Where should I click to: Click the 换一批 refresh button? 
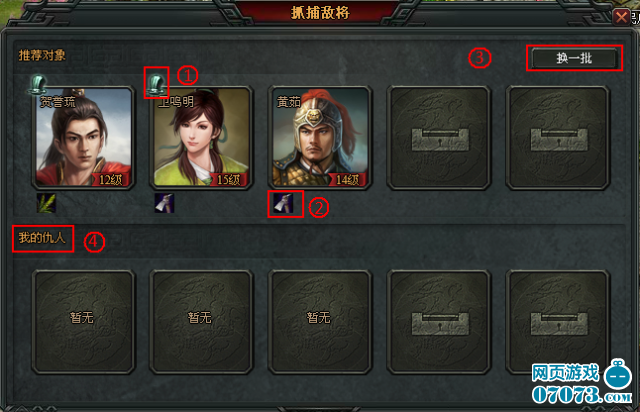pos(574,58)
